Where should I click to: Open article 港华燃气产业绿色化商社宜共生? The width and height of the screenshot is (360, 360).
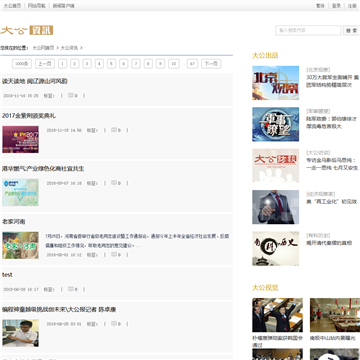pos(43,169)
